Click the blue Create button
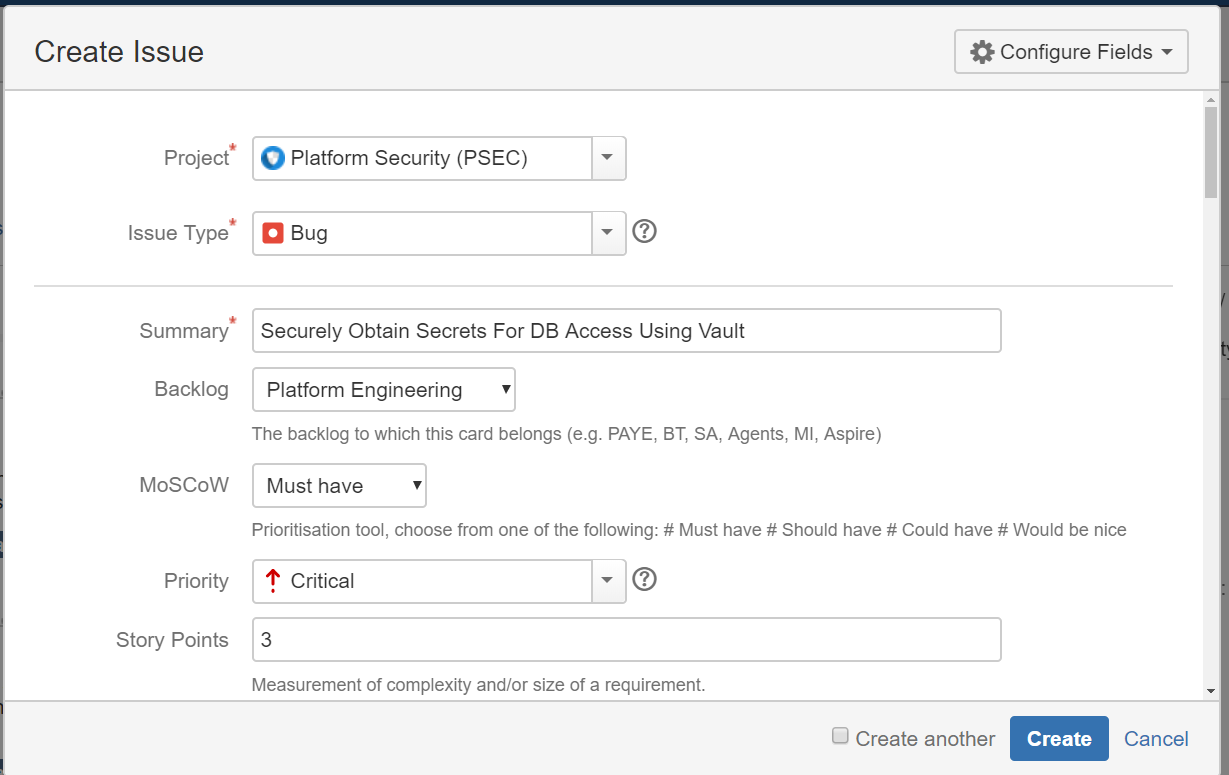 coord(1059,739)
